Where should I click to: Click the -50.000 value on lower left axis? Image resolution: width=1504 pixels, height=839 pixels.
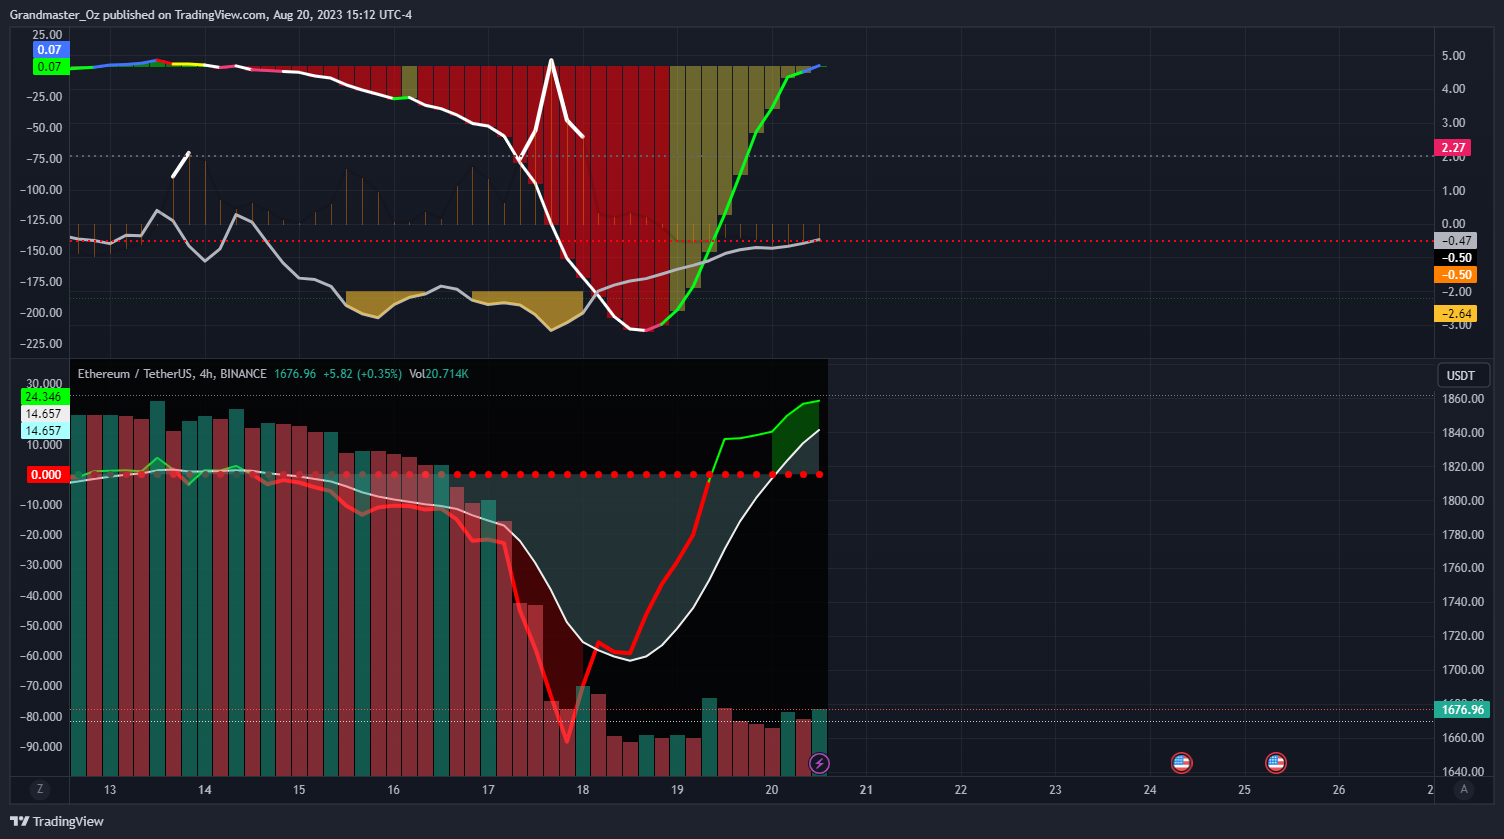(x=43, y=626)
